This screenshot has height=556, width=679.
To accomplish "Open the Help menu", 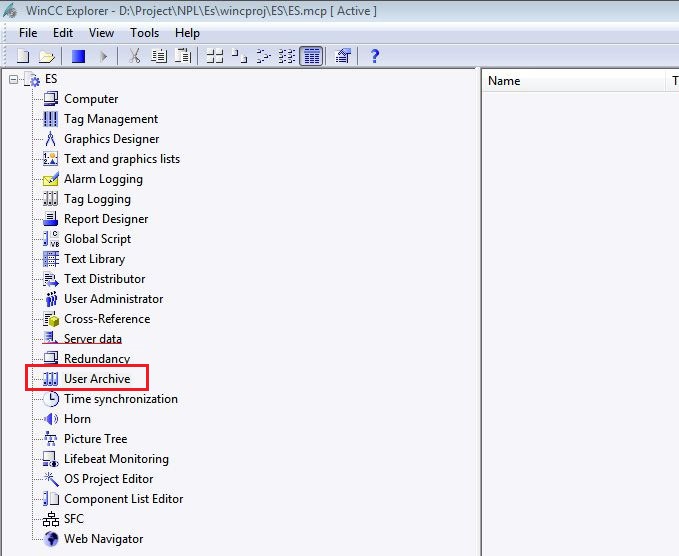I will point(188,33).
